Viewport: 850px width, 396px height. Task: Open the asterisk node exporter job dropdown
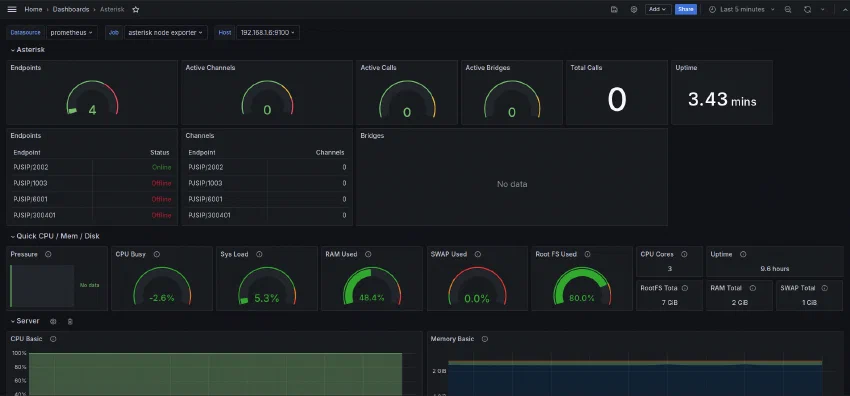click(x=166, y=33)
